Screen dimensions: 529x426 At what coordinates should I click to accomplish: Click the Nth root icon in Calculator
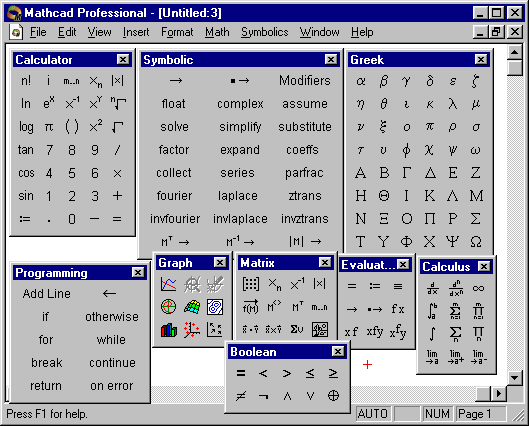[118, 104]
